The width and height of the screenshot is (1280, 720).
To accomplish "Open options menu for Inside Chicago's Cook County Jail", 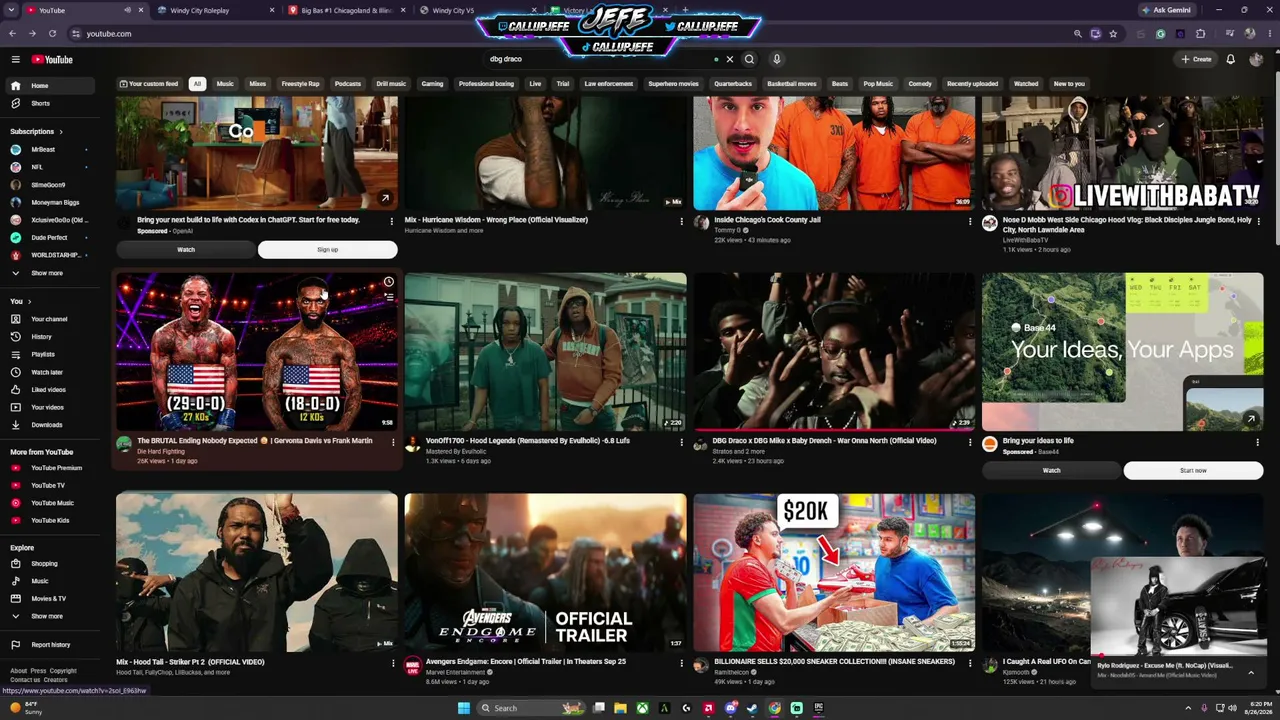I will pyautogui.click(x=969, y=222).
